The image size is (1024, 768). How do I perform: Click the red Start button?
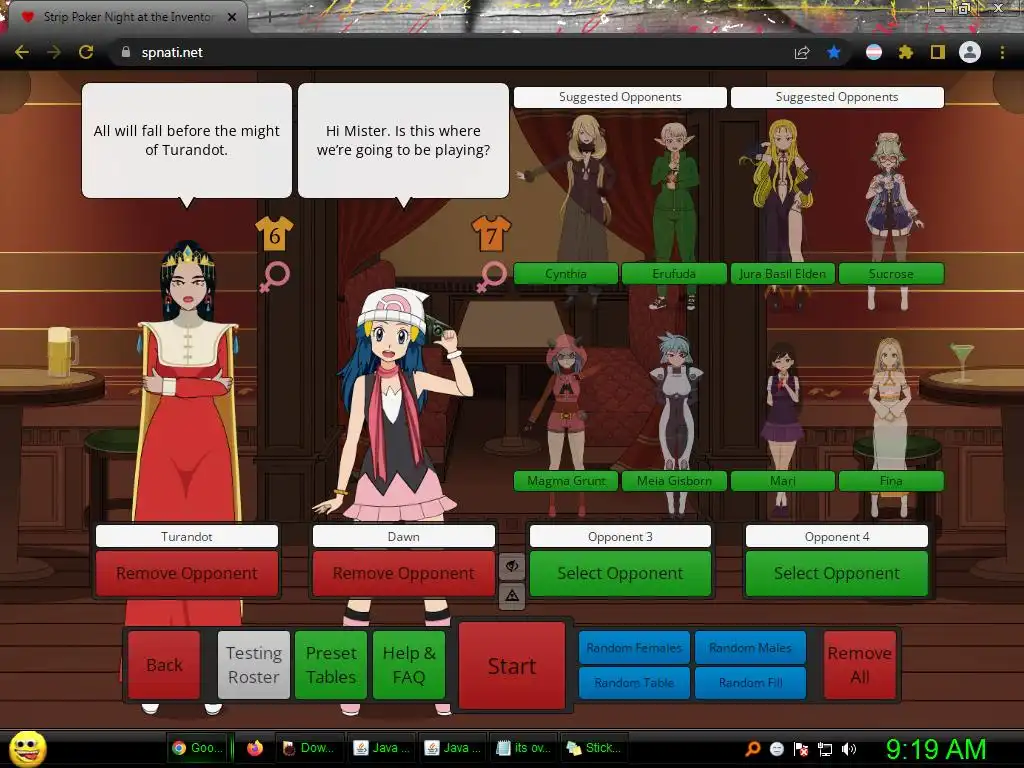pyautogui.click(x=512, y=665)
